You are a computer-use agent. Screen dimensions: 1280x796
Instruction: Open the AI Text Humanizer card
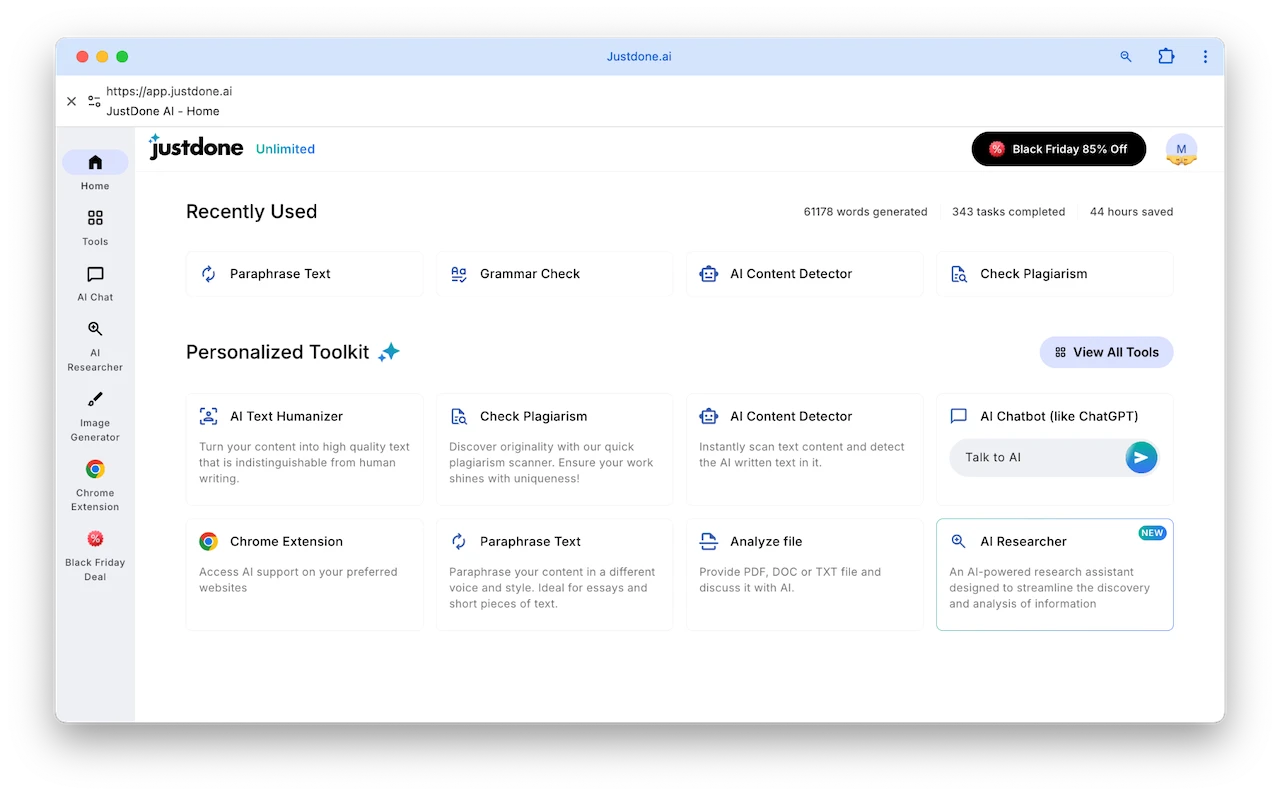[x=304, y=448]
